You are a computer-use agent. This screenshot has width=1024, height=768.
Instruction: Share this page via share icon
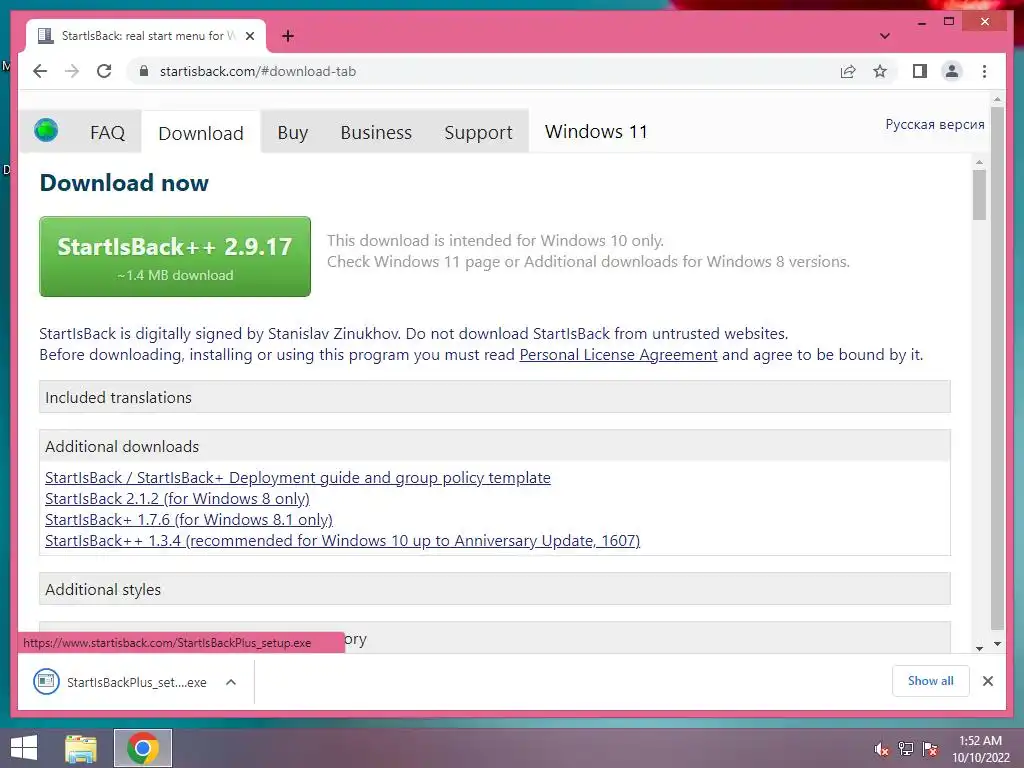point(848,72)
